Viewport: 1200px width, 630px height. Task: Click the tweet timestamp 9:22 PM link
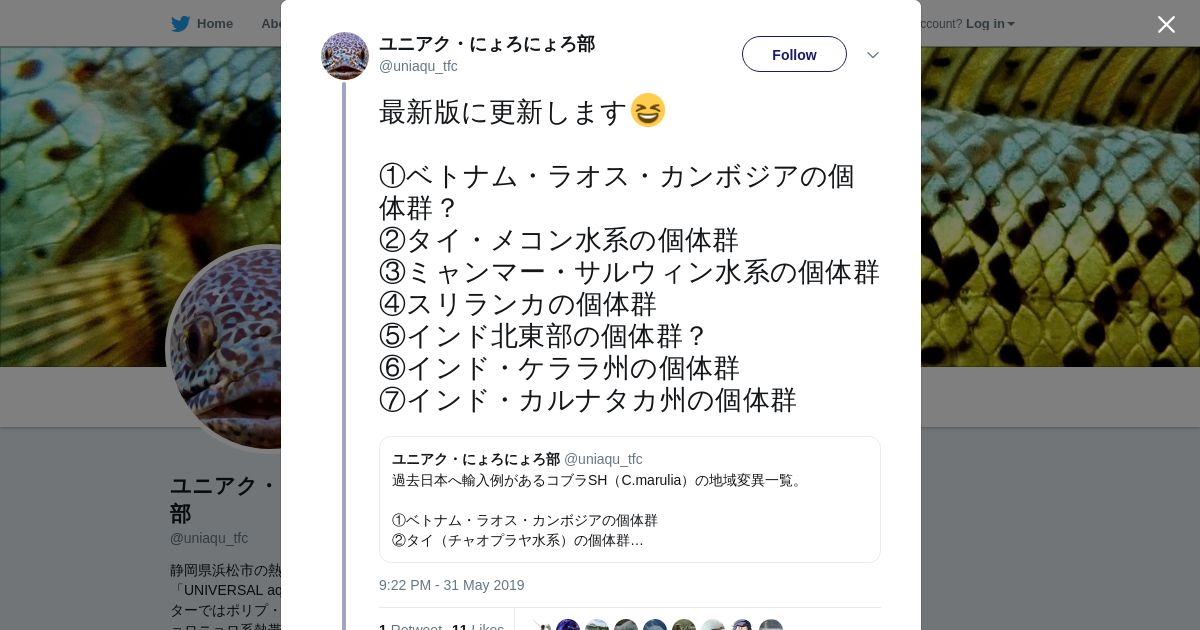coord(451,585)
